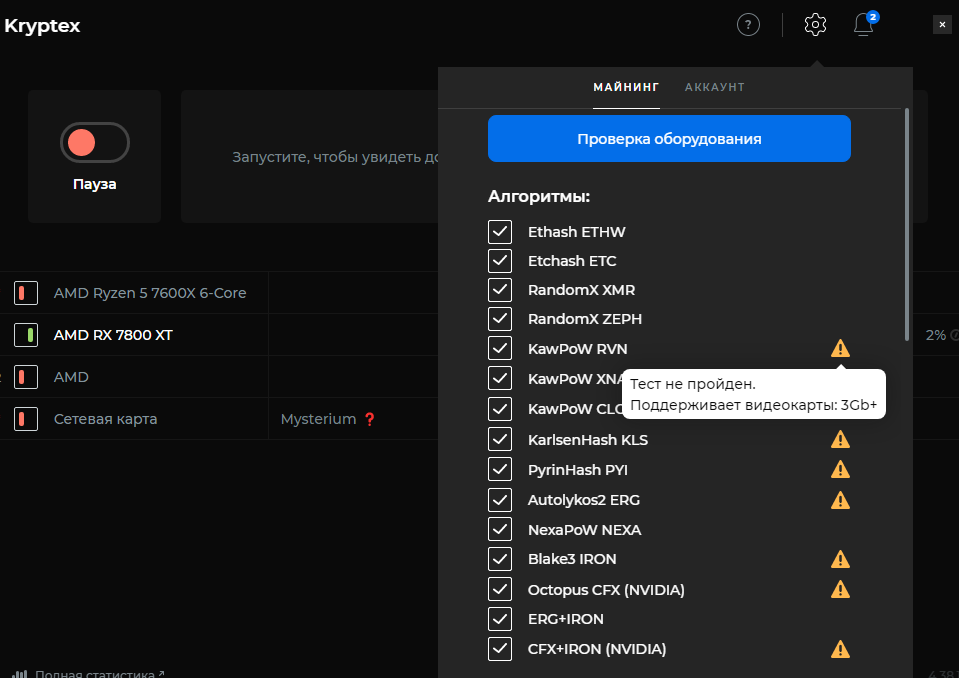Viewport: 959px width, 678px height.
Task: Click the bar chart icon near Полная статистика
Action: (20, 674)
